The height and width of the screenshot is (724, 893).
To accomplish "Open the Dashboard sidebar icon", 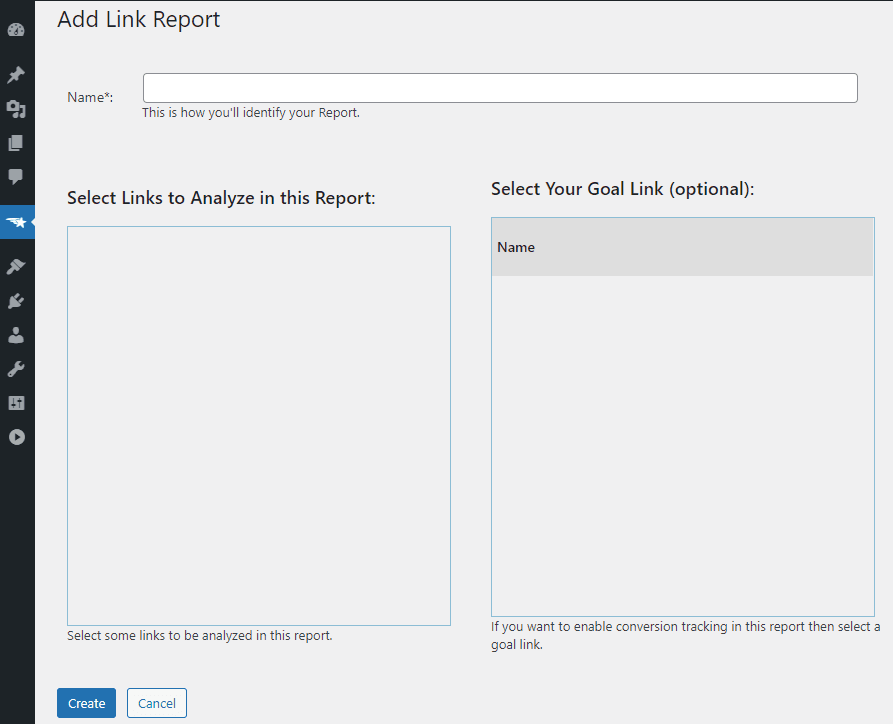I will (16, 30).
